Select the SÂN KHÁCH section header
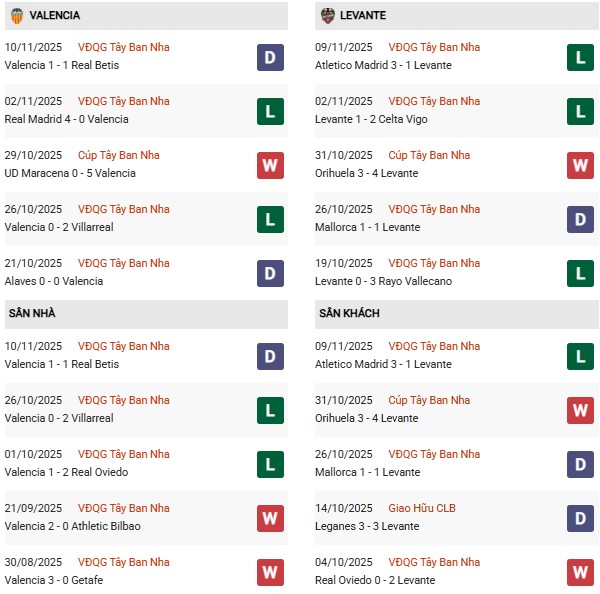Image resolution: width=600 pixels, height=594 pixels. click(349, 314)
